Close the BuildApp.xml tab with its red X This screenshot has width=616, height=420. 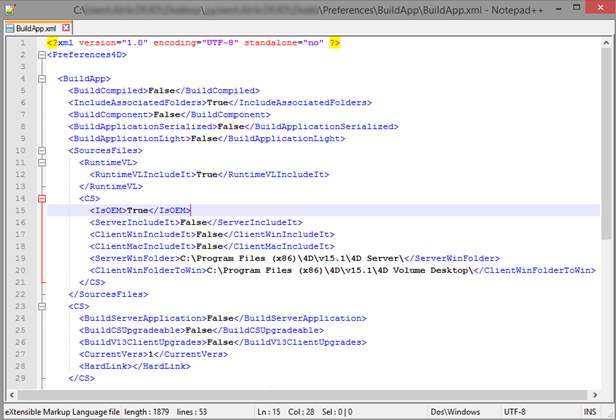point(65,28)
